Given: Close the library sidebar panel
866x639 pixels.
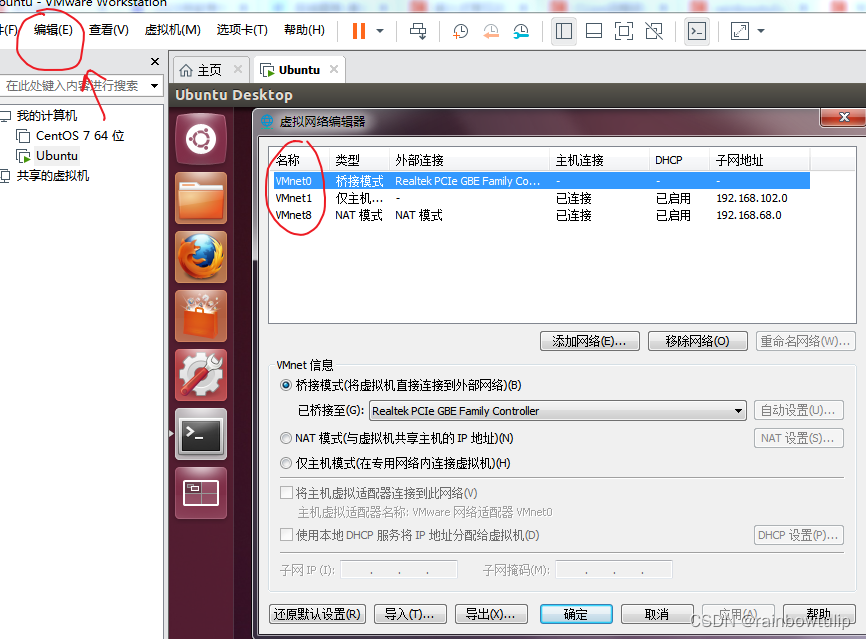Looking at the screenshot, I should pyautogui.click(x=155, y=61).
